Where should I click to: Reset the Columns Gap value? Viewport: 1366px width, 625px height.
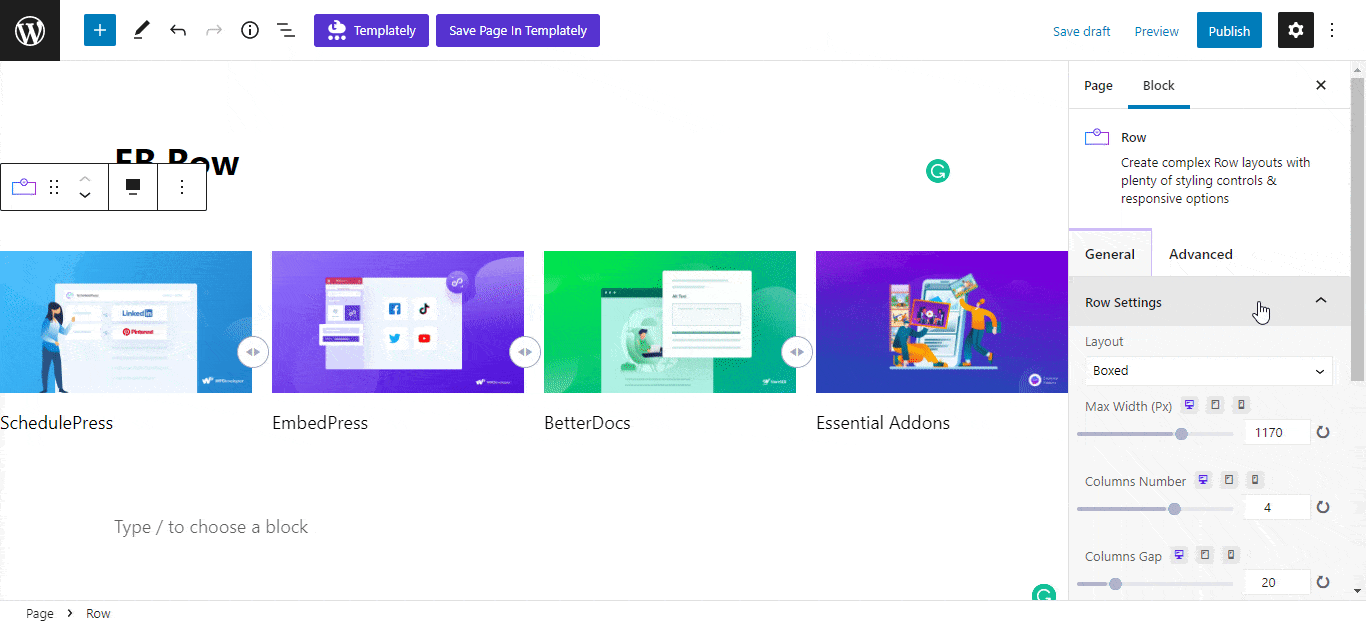(1323, 582)
